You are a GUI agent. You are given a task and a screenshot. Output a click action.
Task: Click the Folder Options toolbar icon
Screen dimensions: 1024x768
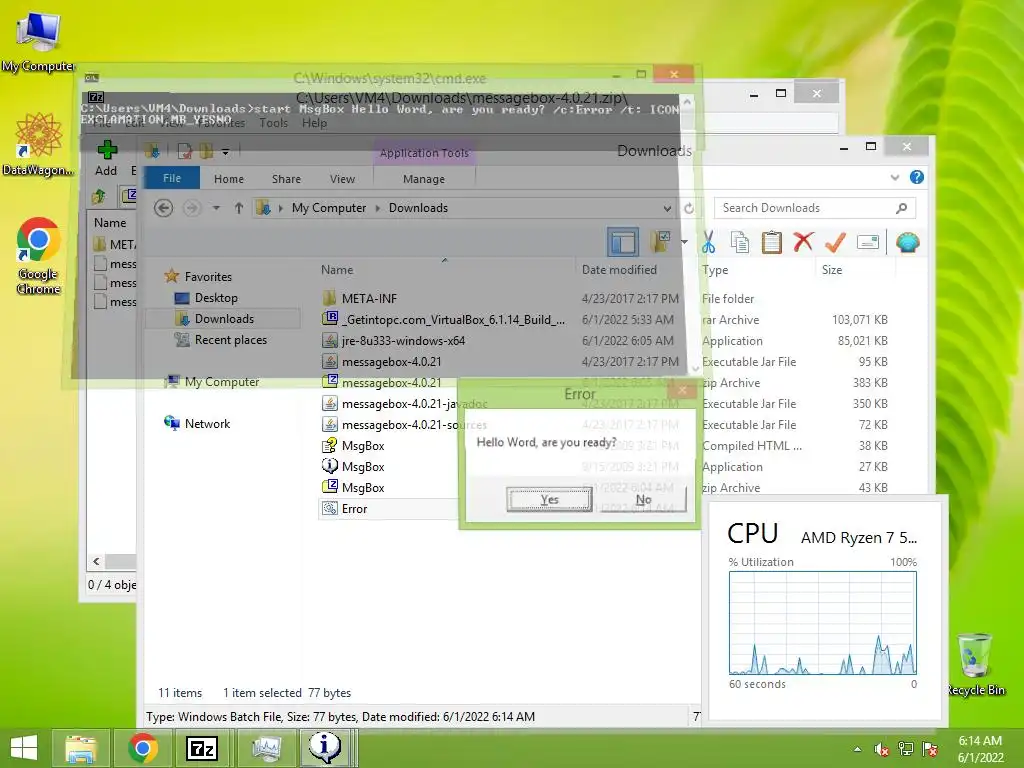(x=661, y=242)
